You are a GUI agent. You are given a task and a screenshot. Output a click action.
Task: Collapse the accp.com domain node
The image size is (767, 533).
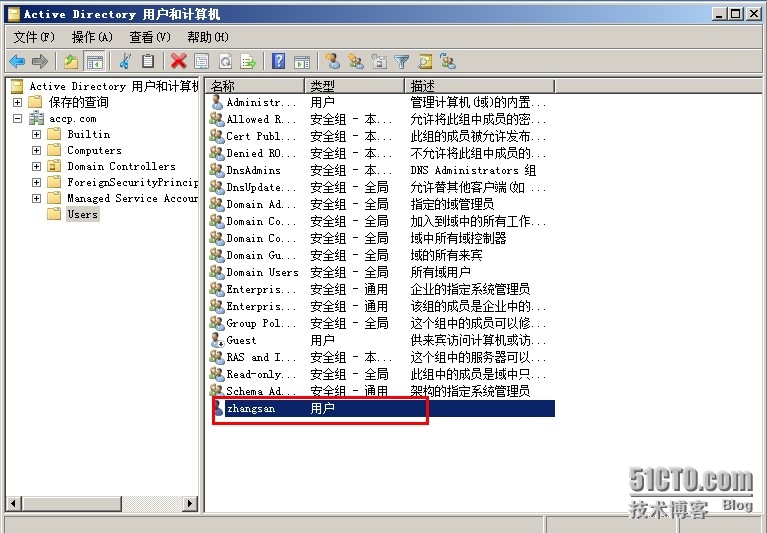17,118
